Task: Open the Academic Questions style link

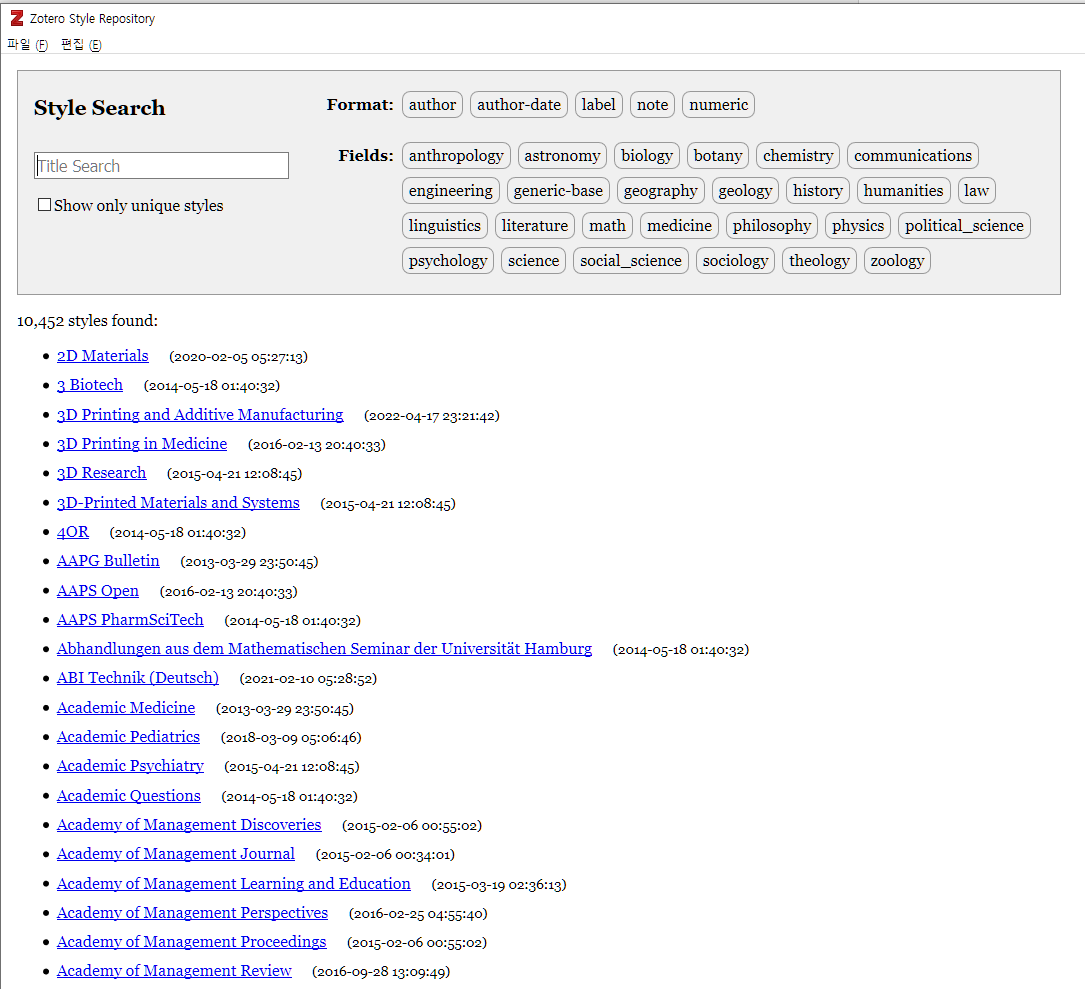Action: [129, 795]
